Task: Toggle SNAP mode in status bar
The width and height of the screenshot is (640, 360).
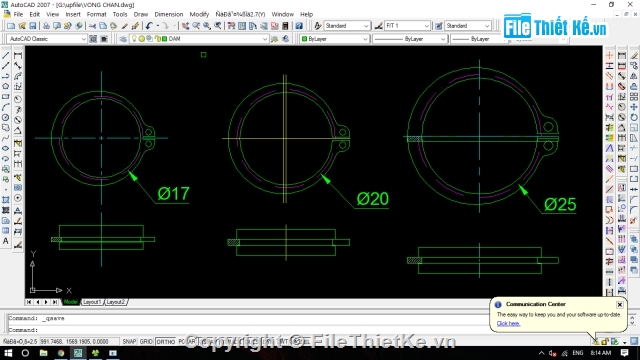Action: tap(129, 341)
